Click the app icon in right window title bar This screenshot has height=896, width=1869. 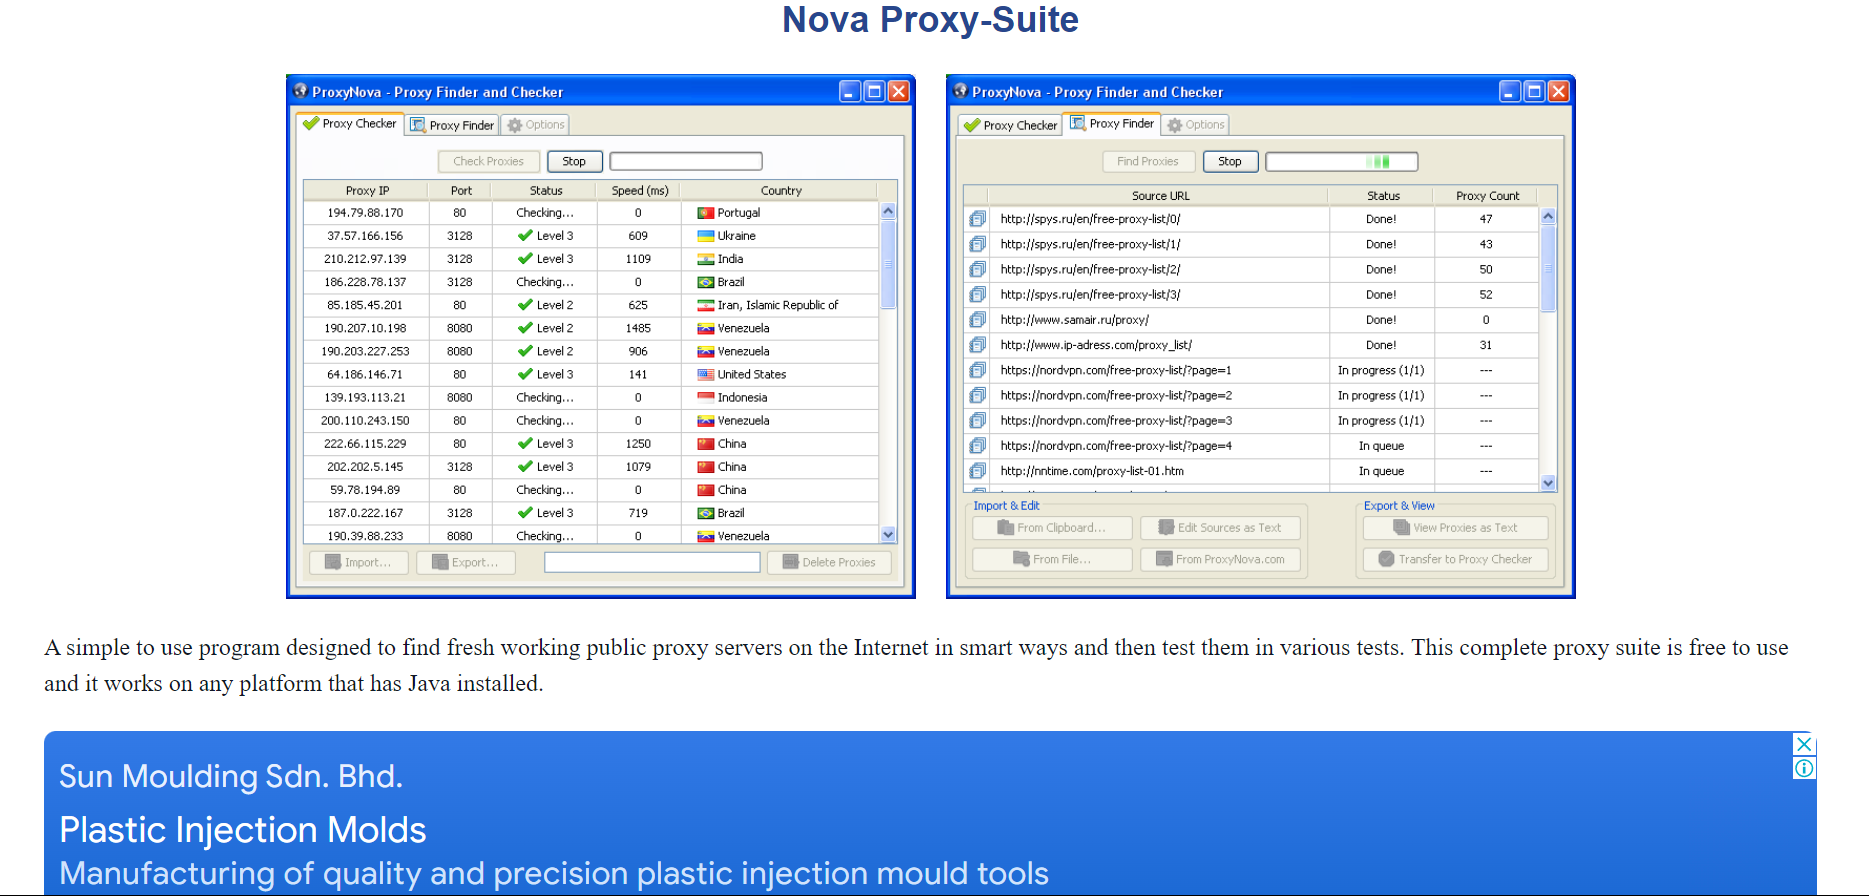960,91
